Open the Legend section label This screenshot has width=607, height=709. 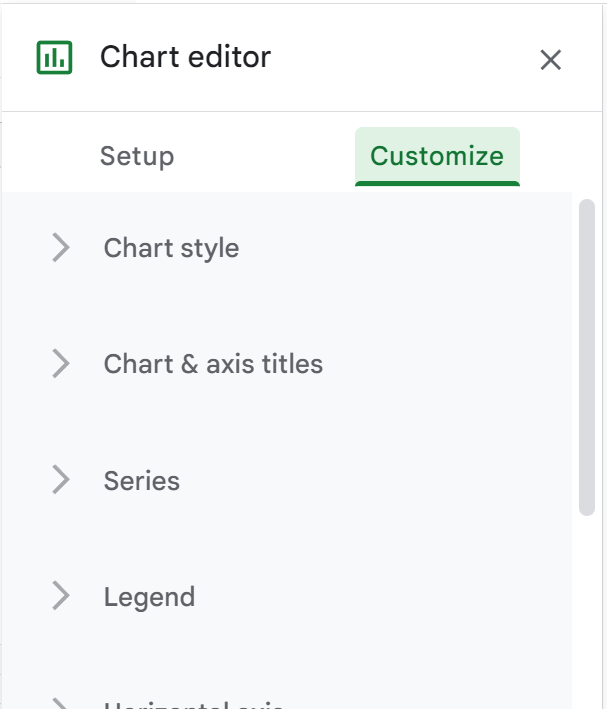tap(149, 597)
